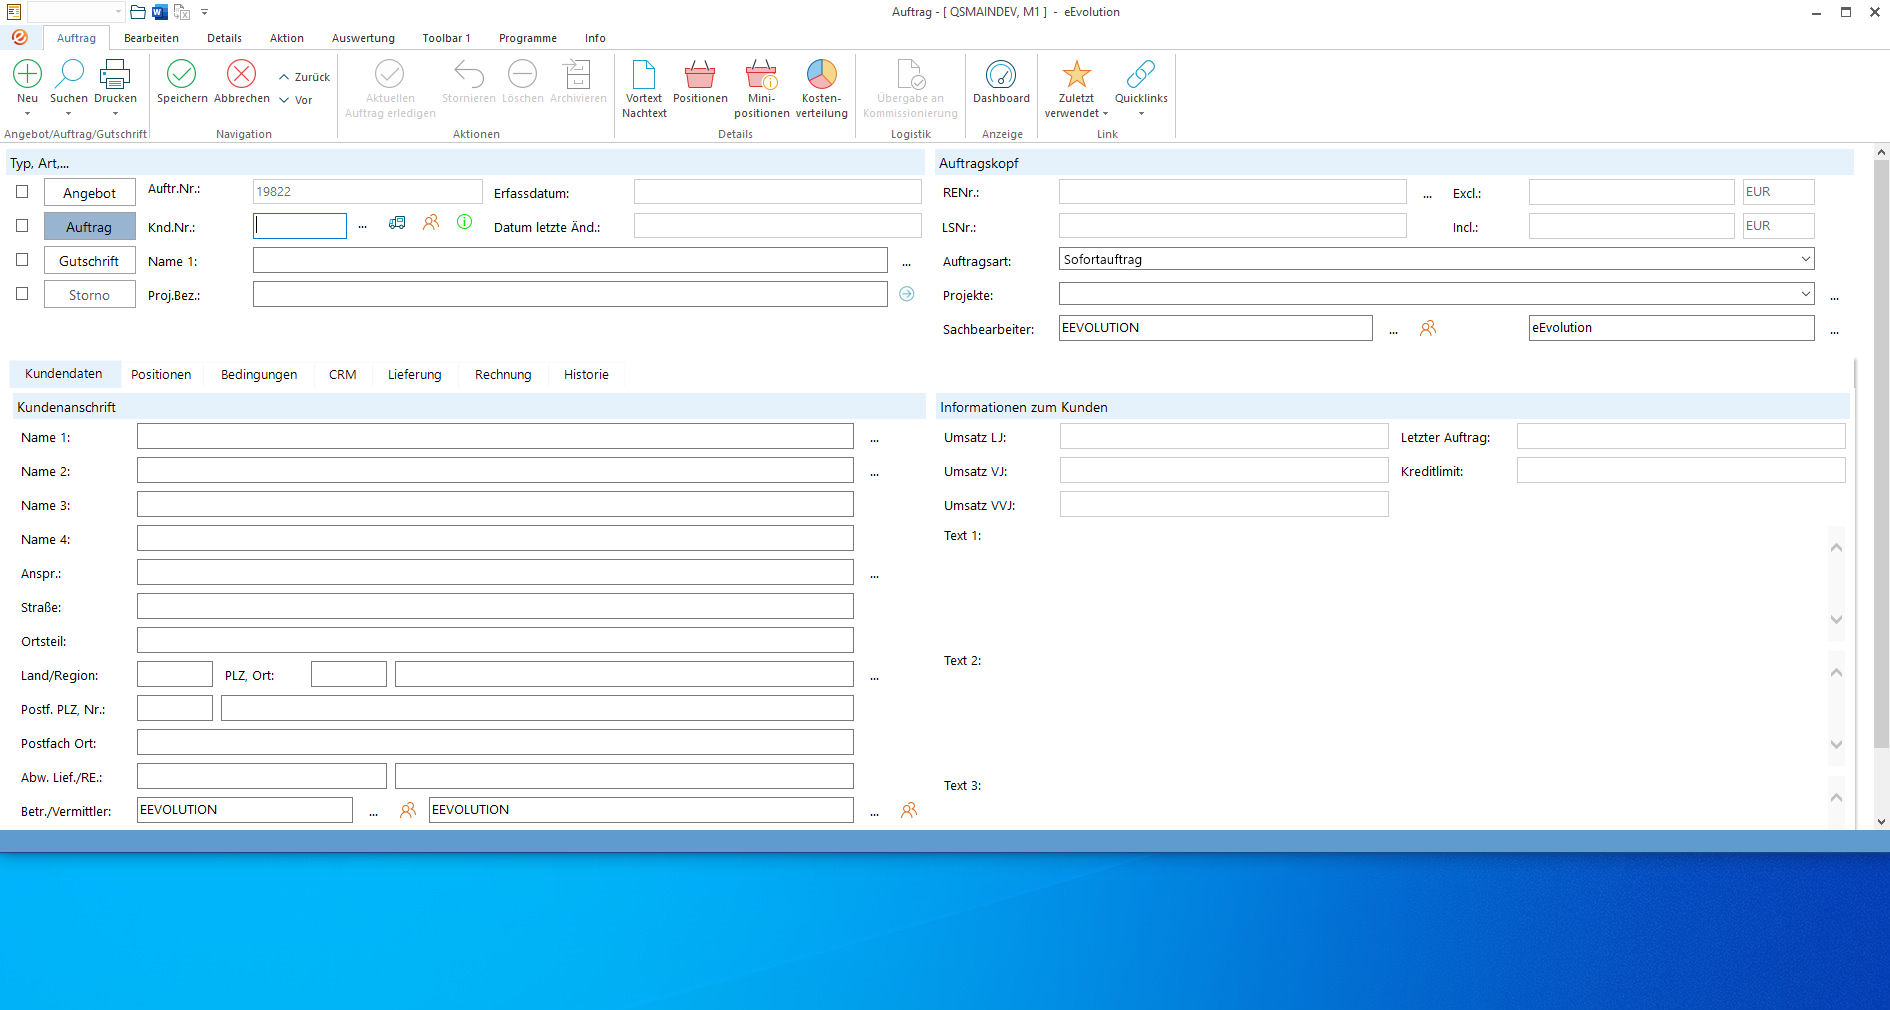The width and height of the screenshot is (1890, 1010).
Task: Open the Quicklinks chain icon
Action: point(1141,74)
